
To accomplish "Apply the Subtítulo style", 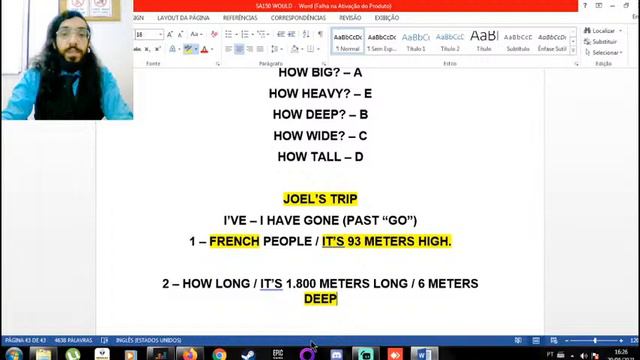I will (518, 42).
